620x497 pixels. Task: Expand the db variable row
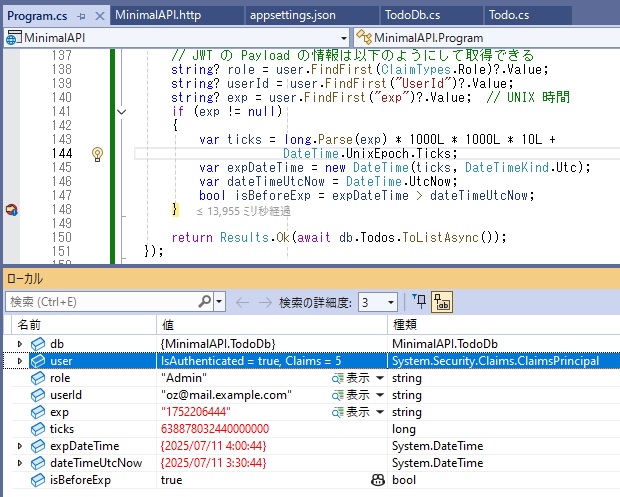click(20, 344)
